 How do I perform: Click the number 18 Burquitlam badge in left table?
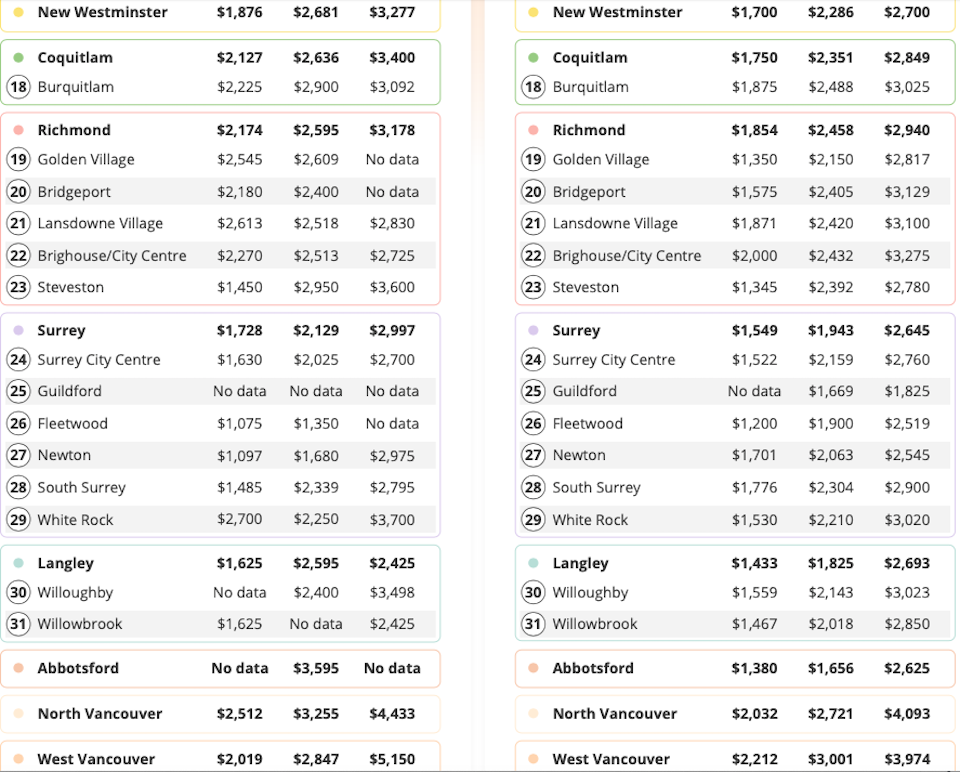click(18, 87)
